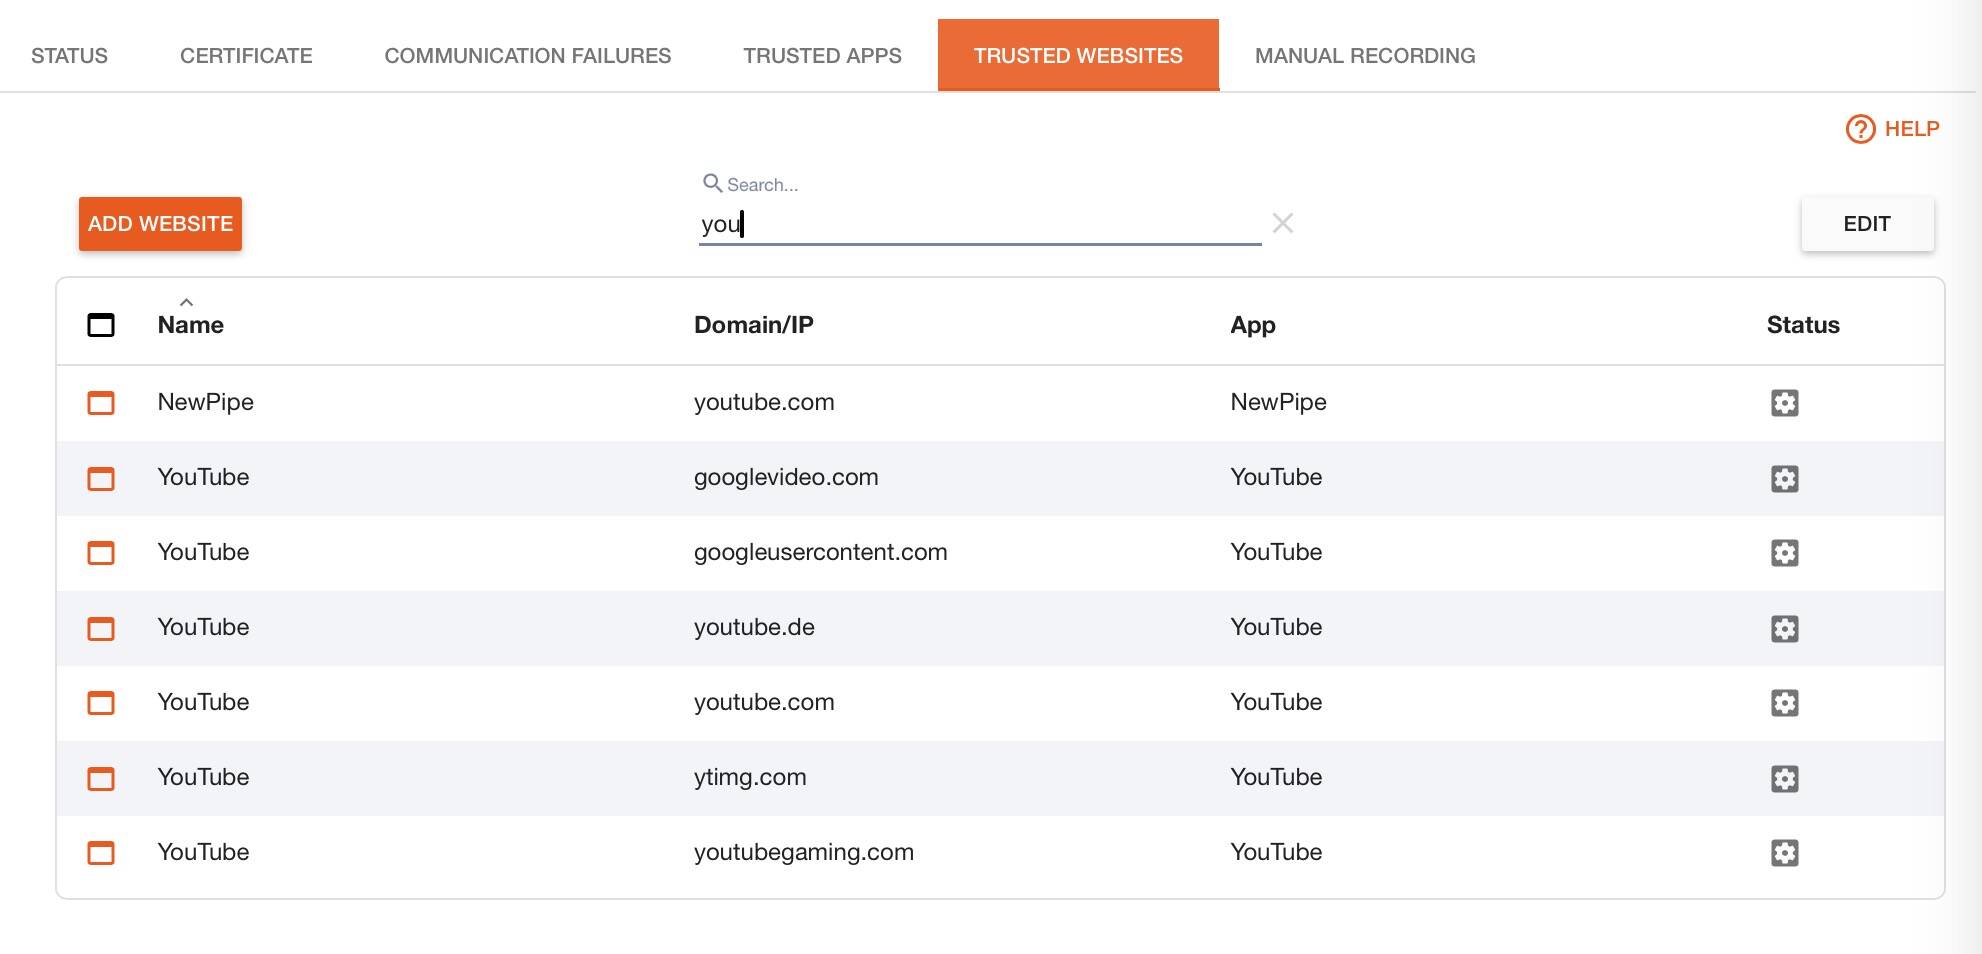
Task: Click the EDIT button
Action: 1867,224
